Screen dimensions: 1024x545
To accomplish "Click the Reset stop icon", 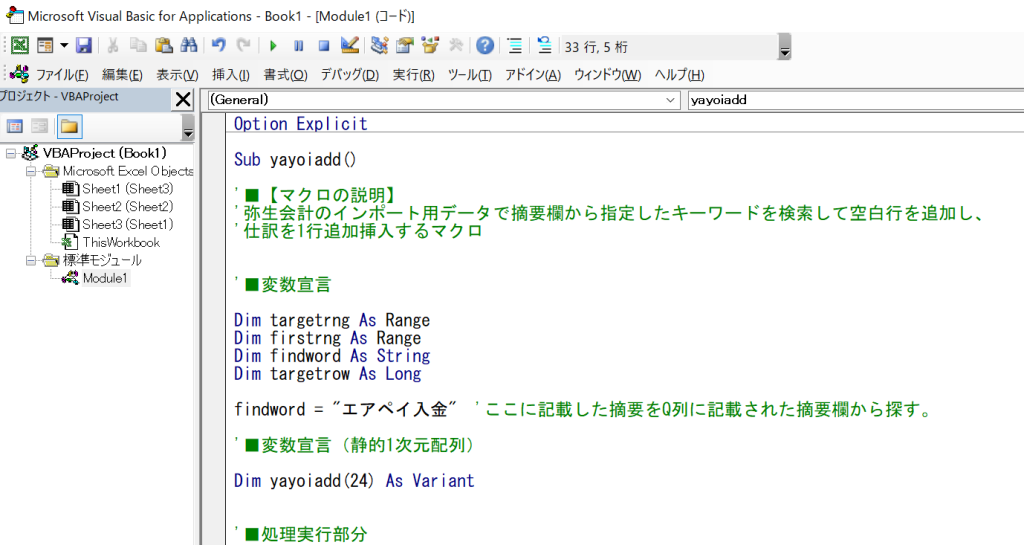I will [323, 45].
